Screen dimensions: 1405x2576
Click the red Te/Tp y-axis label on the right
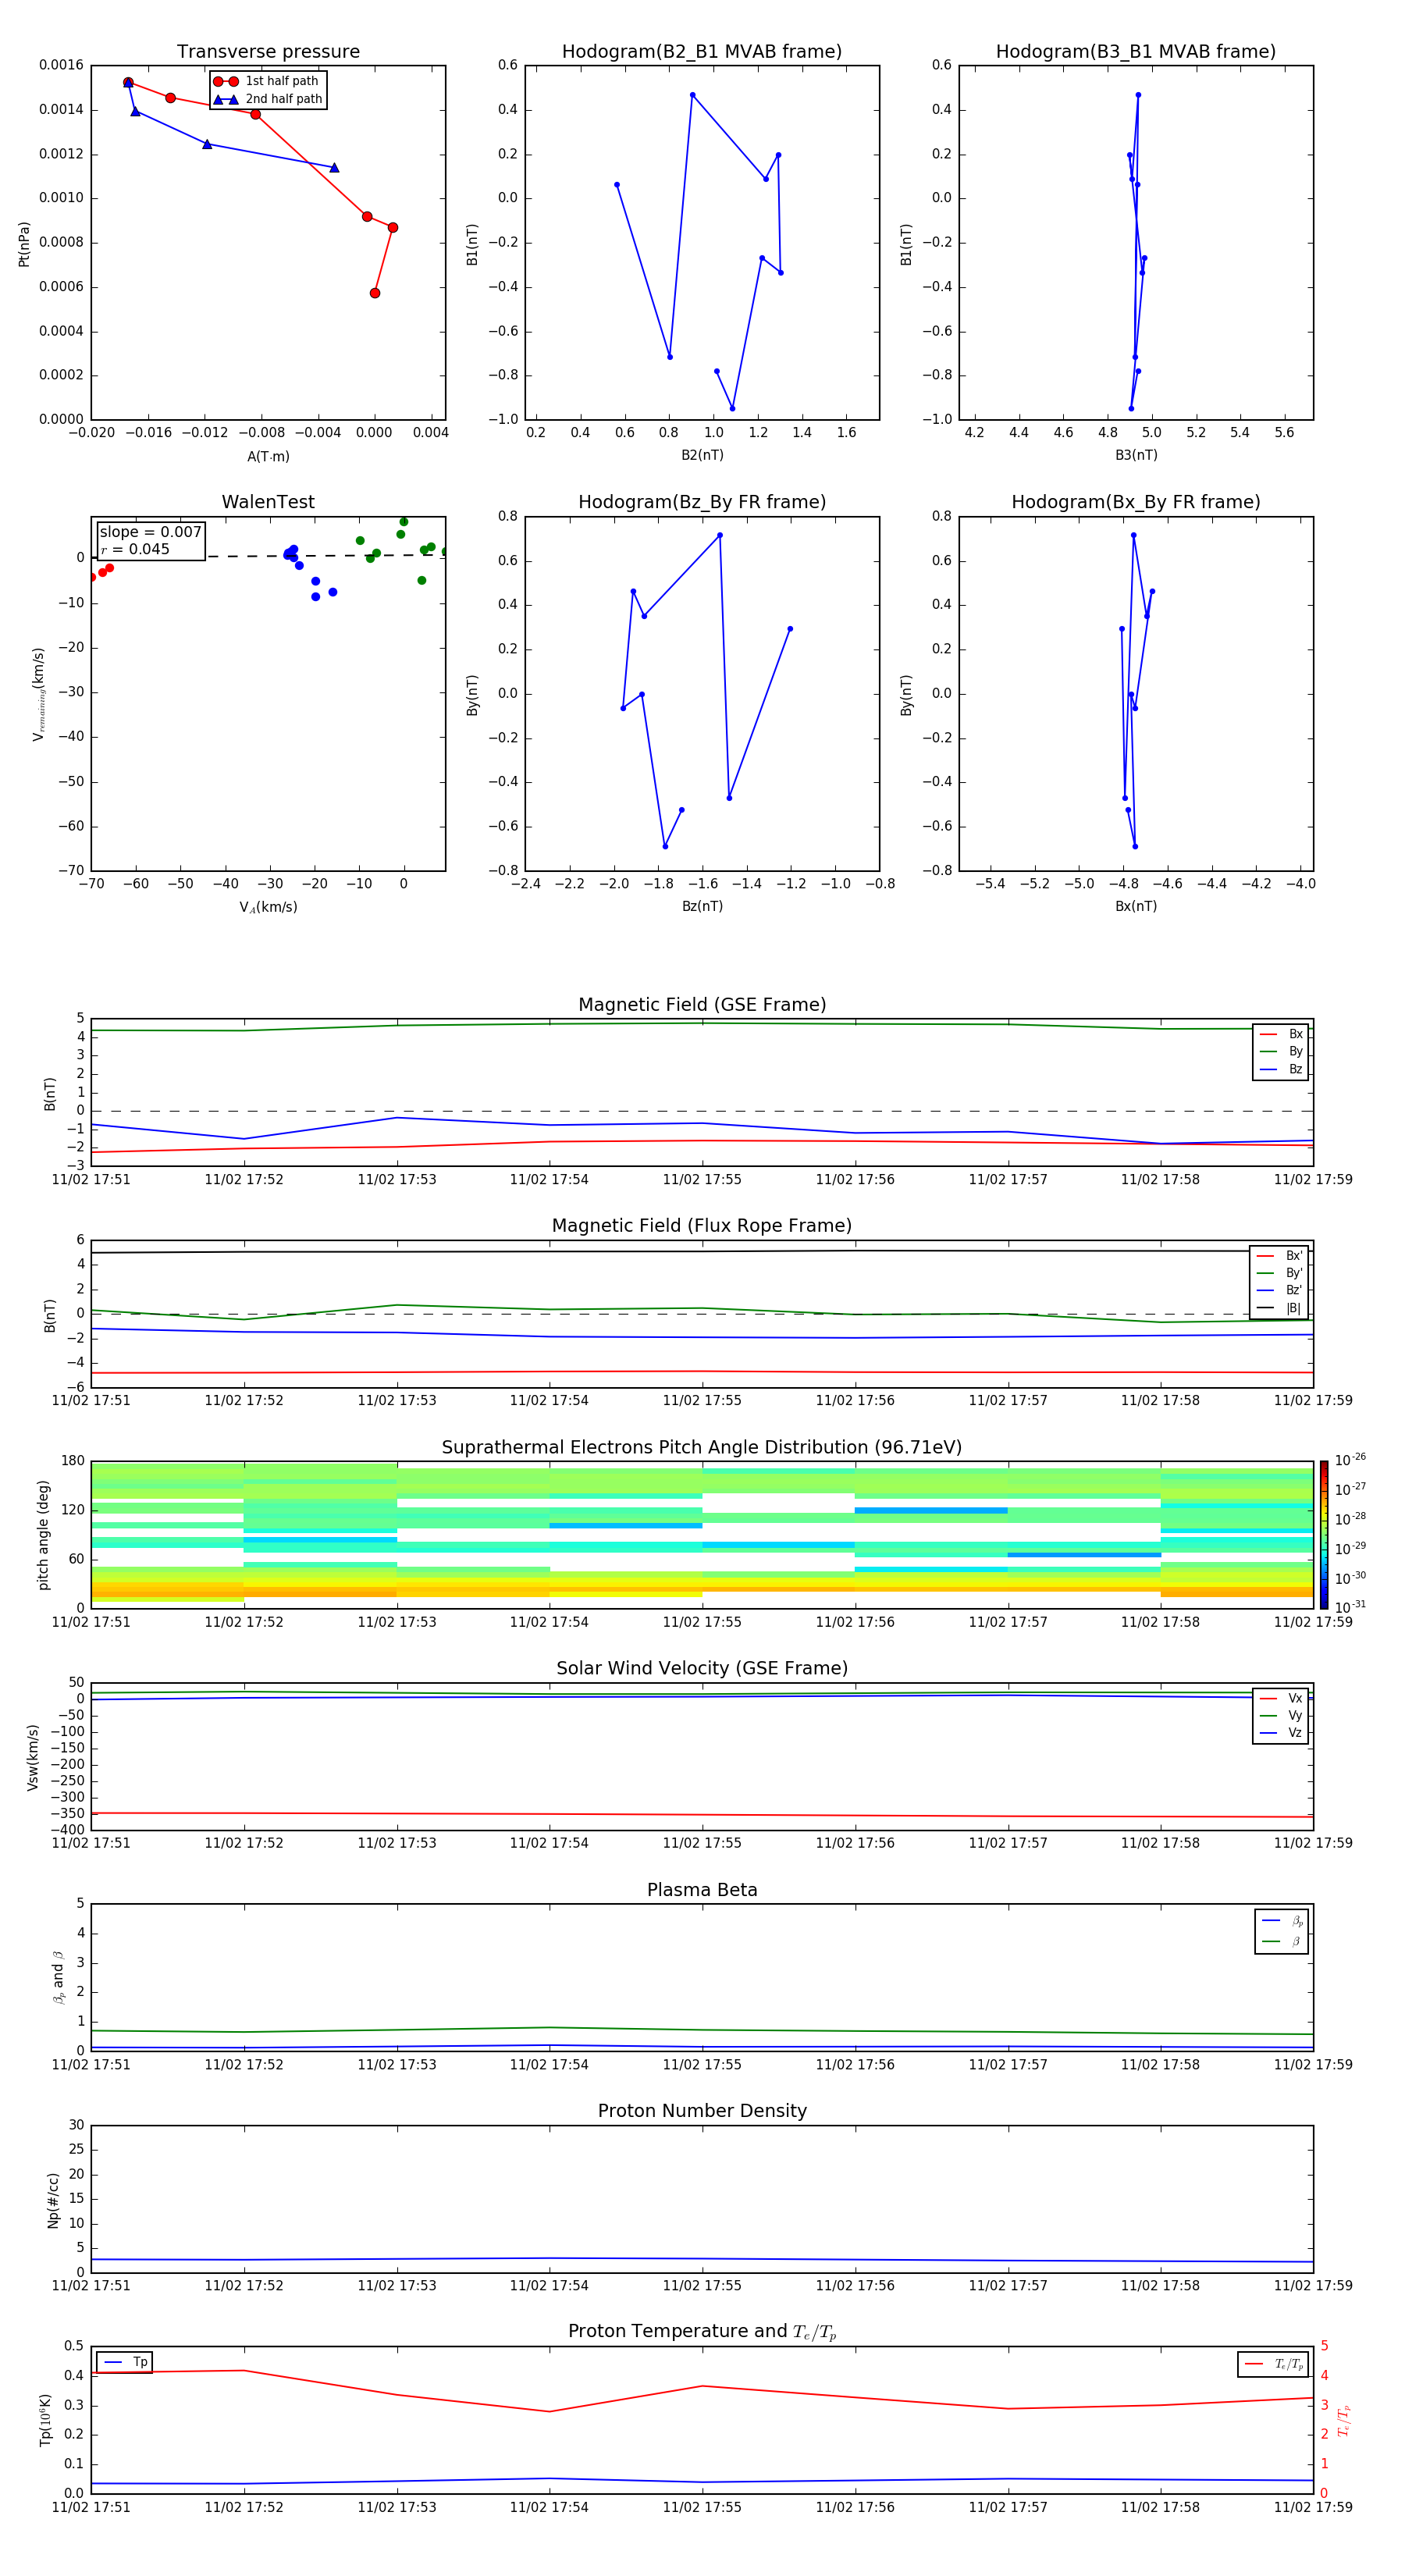coord(1344,2420)
